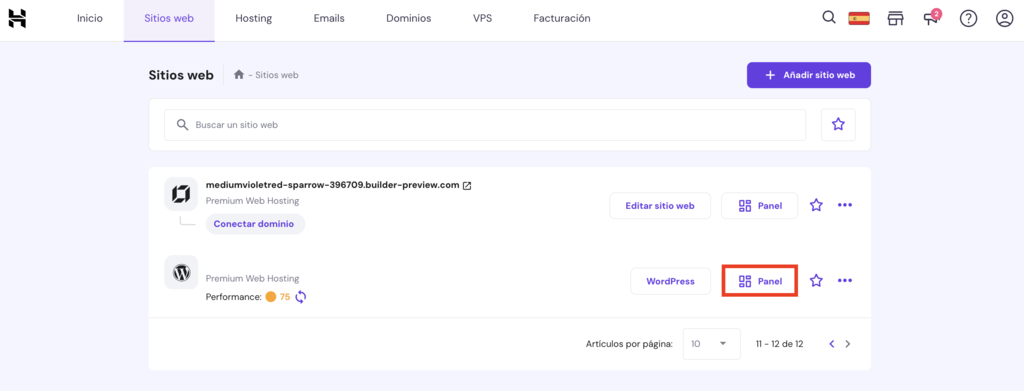
Task: Open the announcements megaphone icon
Action: coord(931,19)
